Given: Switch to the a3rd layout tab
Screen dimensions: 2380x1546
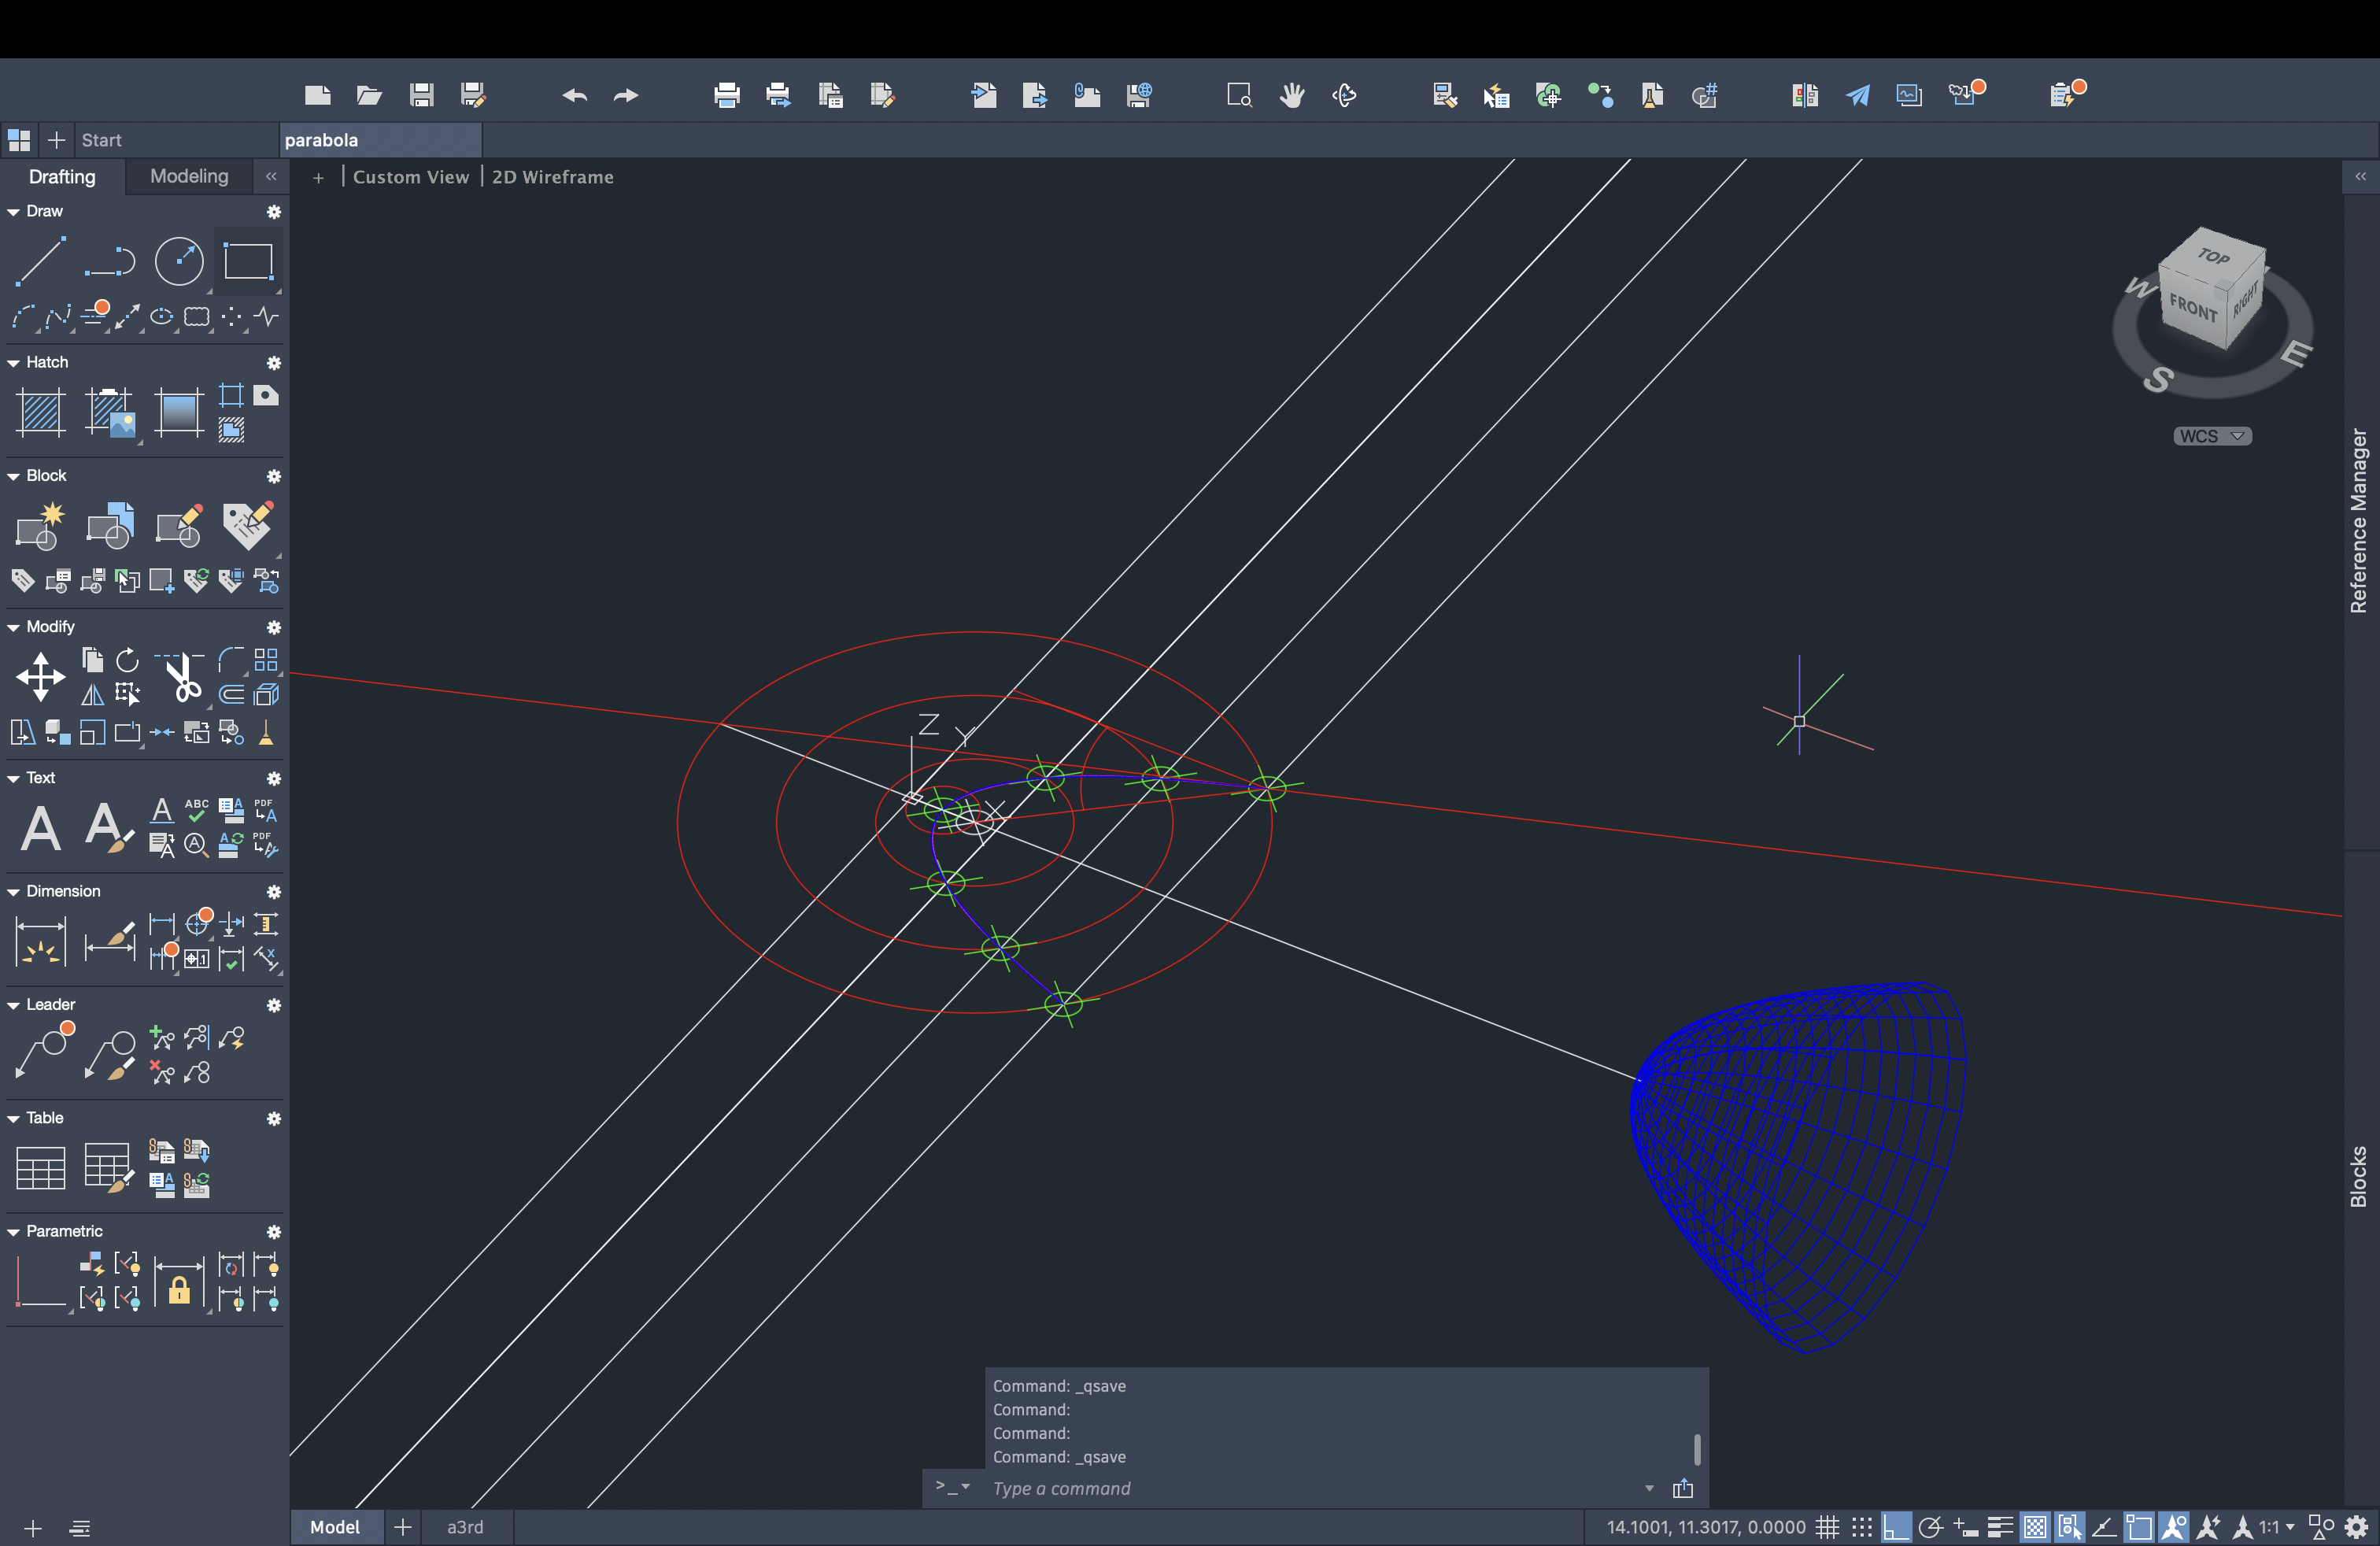Looking at the screenshot, I should tap(465, 1527).
